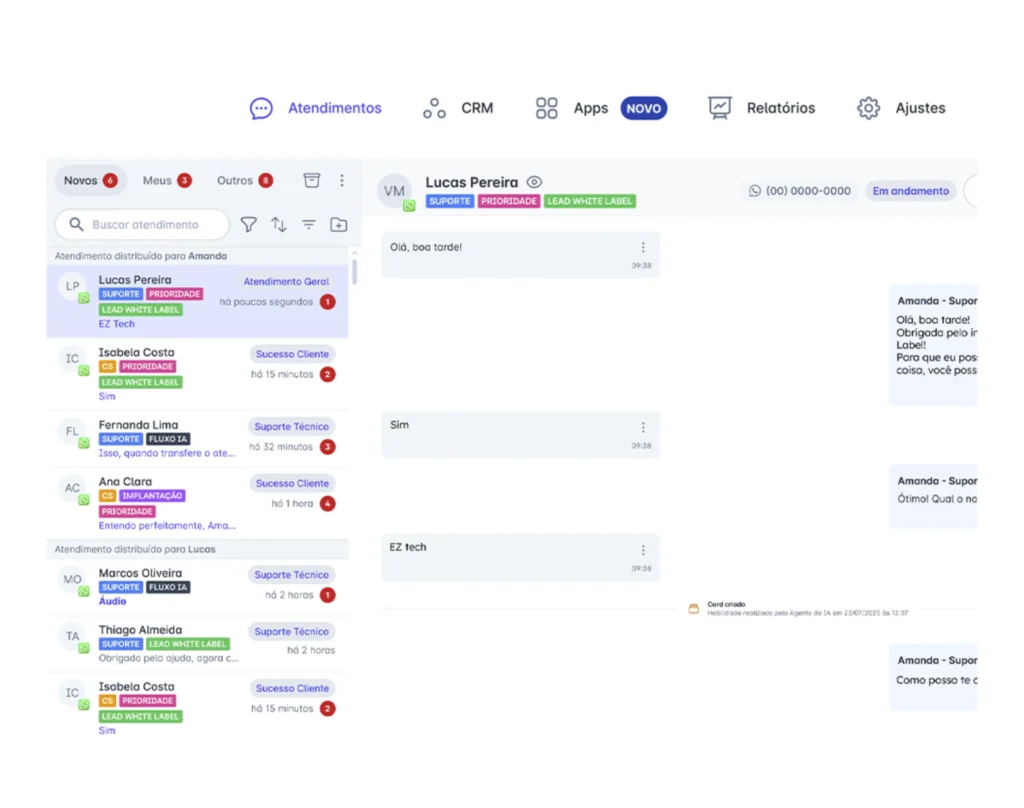Open the list options three-dot menu

(342, 180)
